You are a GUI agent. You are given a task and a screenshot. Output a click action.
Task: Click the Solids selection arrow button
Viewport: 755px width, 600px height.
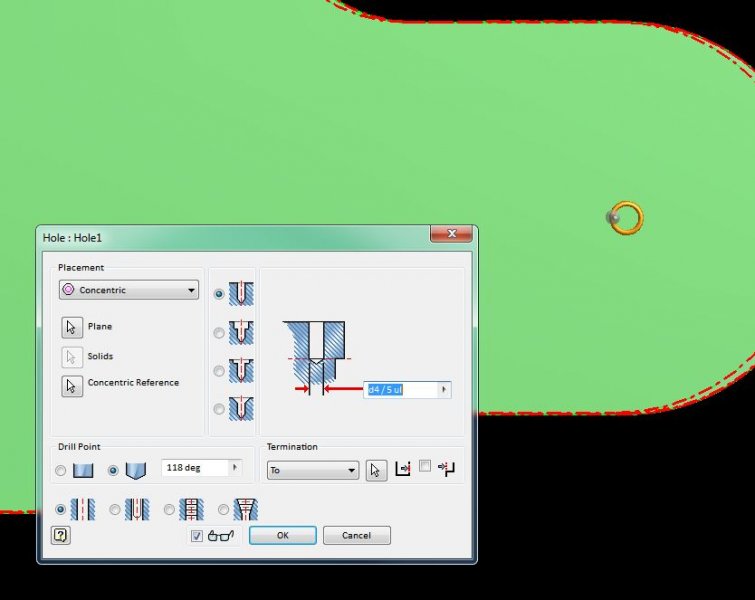tap(72, 357)
